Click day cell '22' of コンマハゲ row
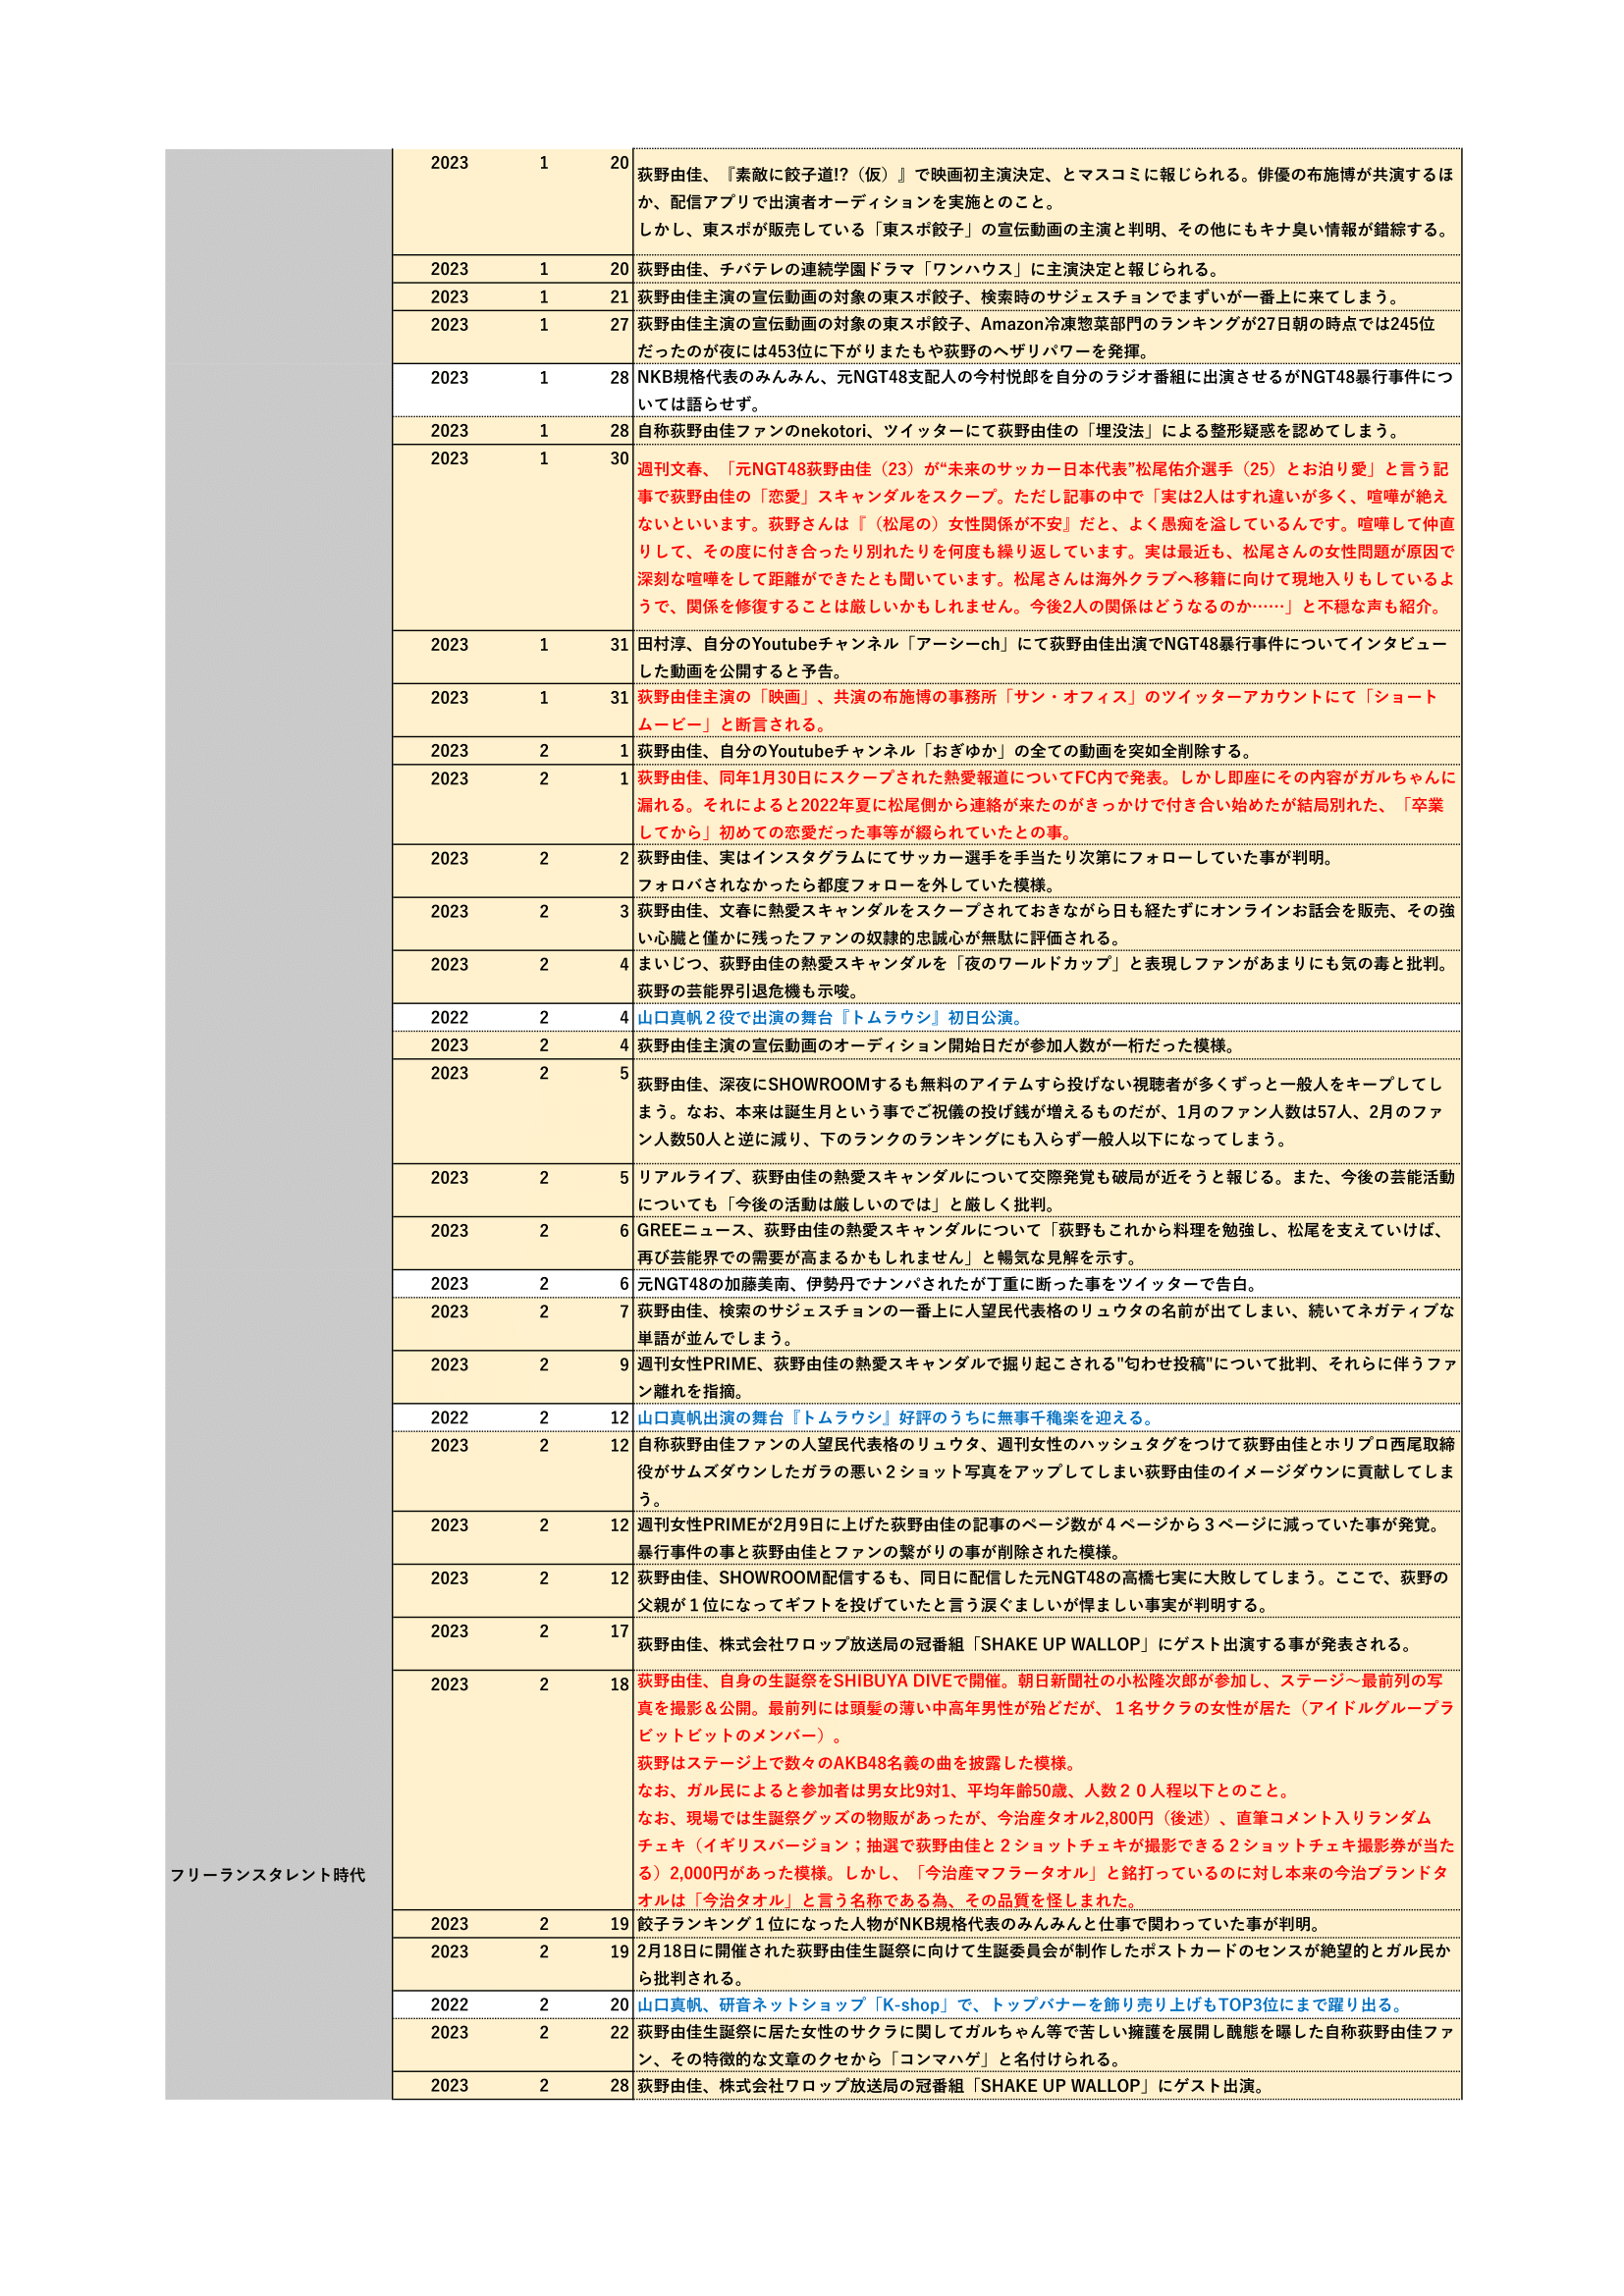Screen dimensions: 1624x2296 pyautogui.click(x=619, y=2032)
